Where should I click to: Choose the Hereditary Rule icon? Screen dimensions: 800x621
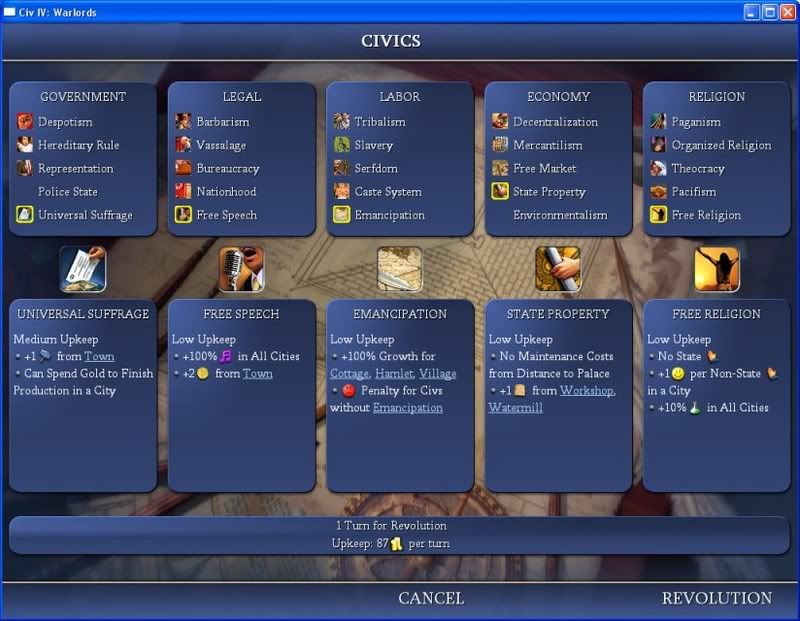24,145
